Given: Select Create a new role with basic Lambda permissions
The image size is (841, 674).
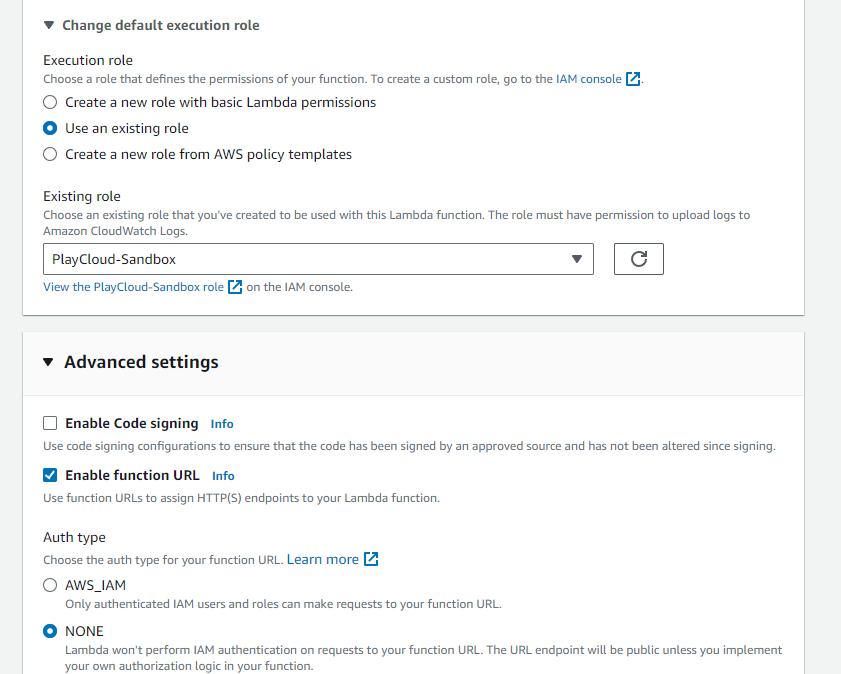Looking at the screenshot, I should tap(50, 102).
